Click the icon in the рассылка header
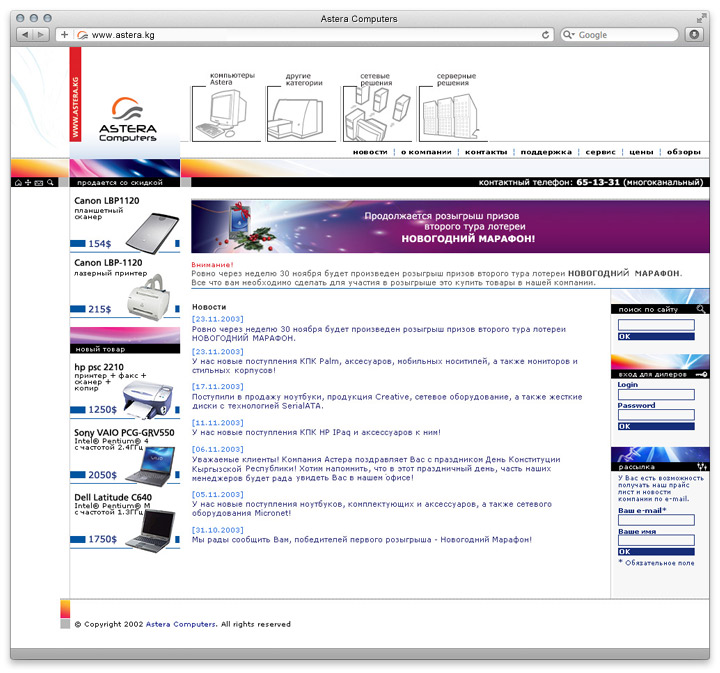The image size is (720, 673). click(x=702, y=466)
